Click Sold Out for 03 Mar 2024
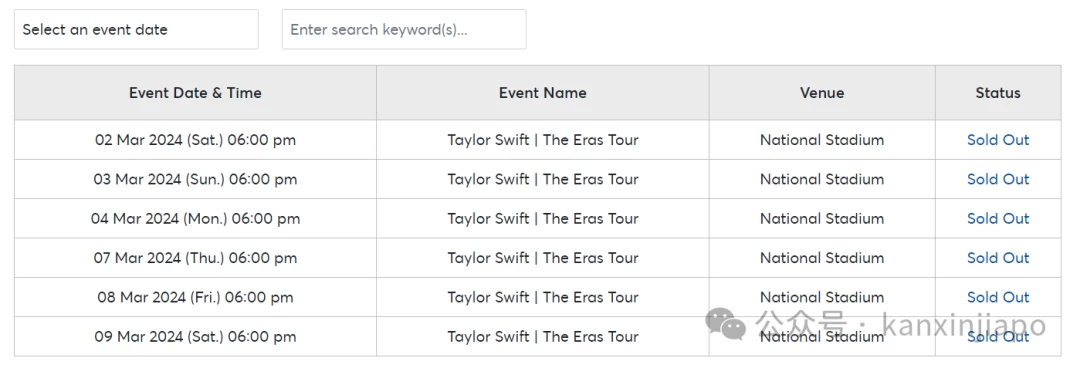 [x=997, y=179]
